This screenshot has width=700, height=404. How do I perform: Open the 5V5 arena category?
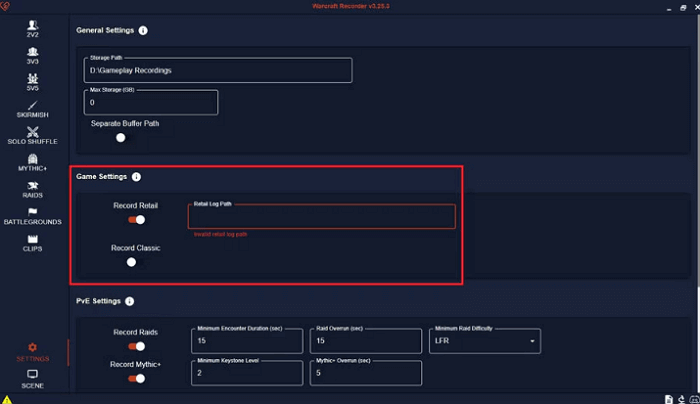pos(32,82)
